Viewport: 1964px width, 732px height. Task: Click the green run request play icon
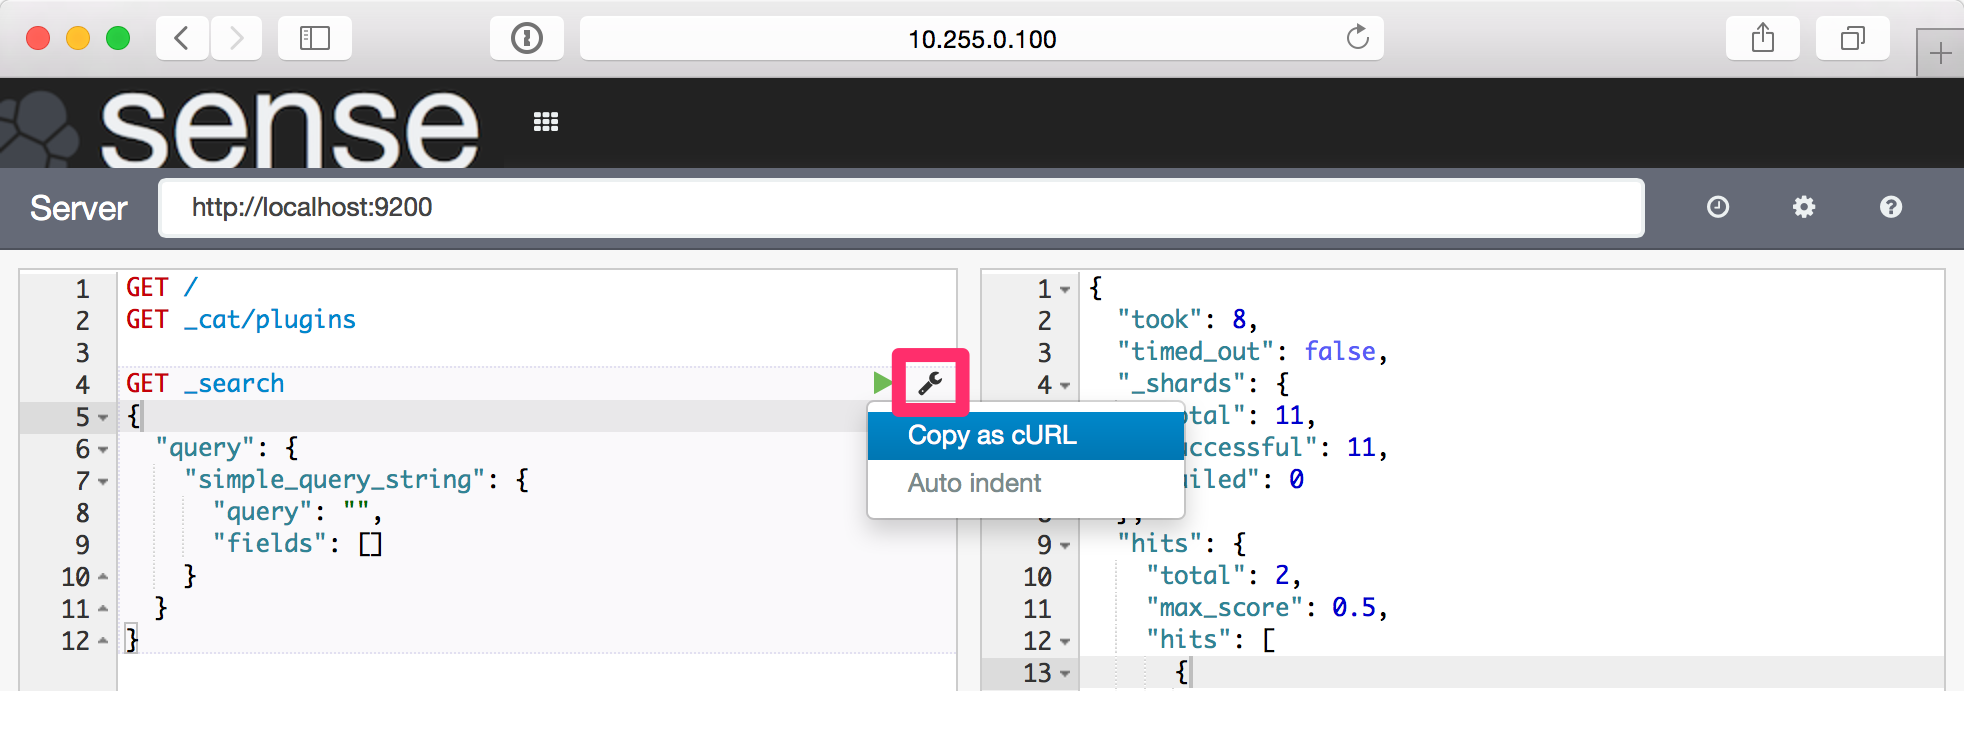[881, 383]
